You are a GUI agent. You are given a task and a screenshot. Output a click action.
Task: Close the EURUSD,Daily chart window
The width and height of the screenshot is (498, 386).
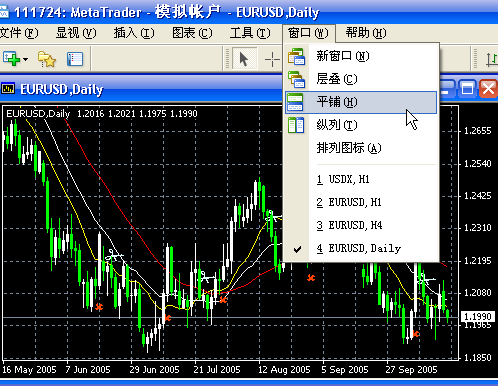(488, 89)
